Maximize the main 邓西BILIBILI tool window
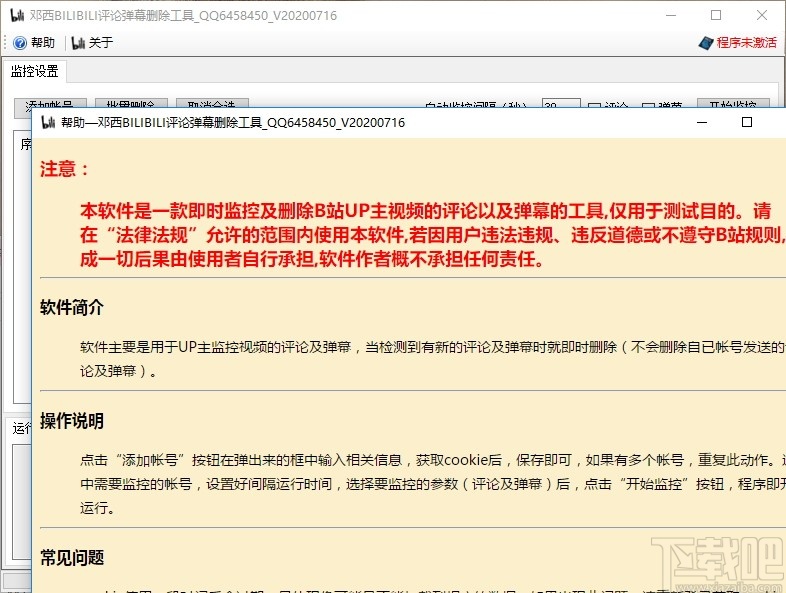Viewport: 786px width, 593px height. (x=716, y=16)
